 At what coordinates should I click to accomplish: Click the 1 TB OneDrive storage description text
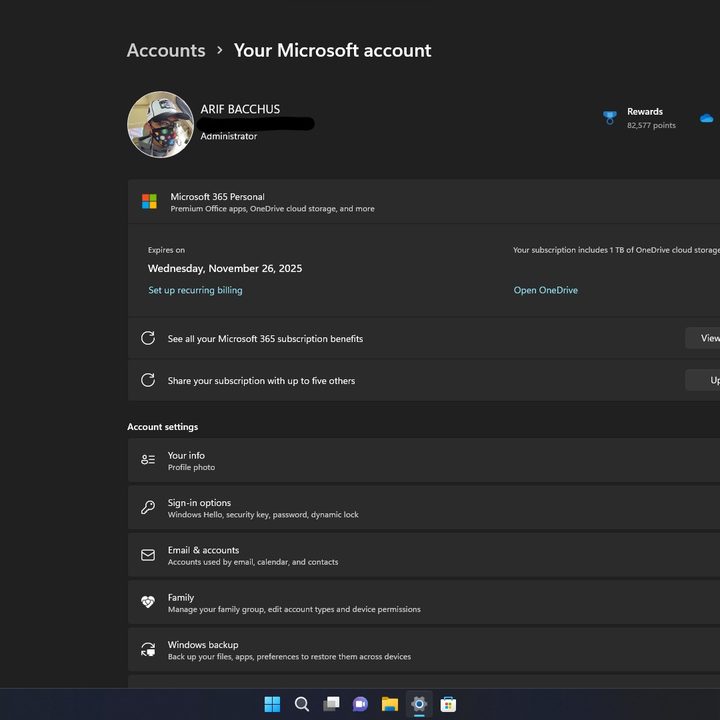pos(616,250)
